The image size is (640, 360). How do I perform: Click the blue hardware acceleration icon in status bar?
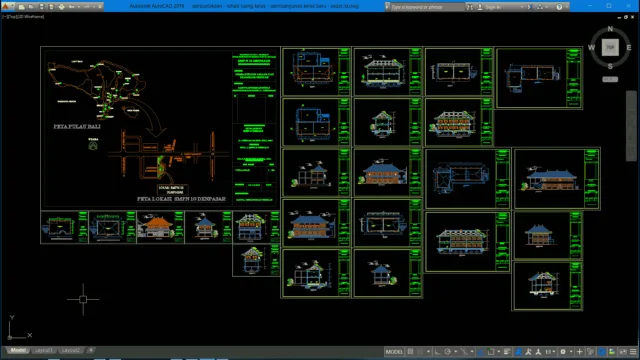602,352
